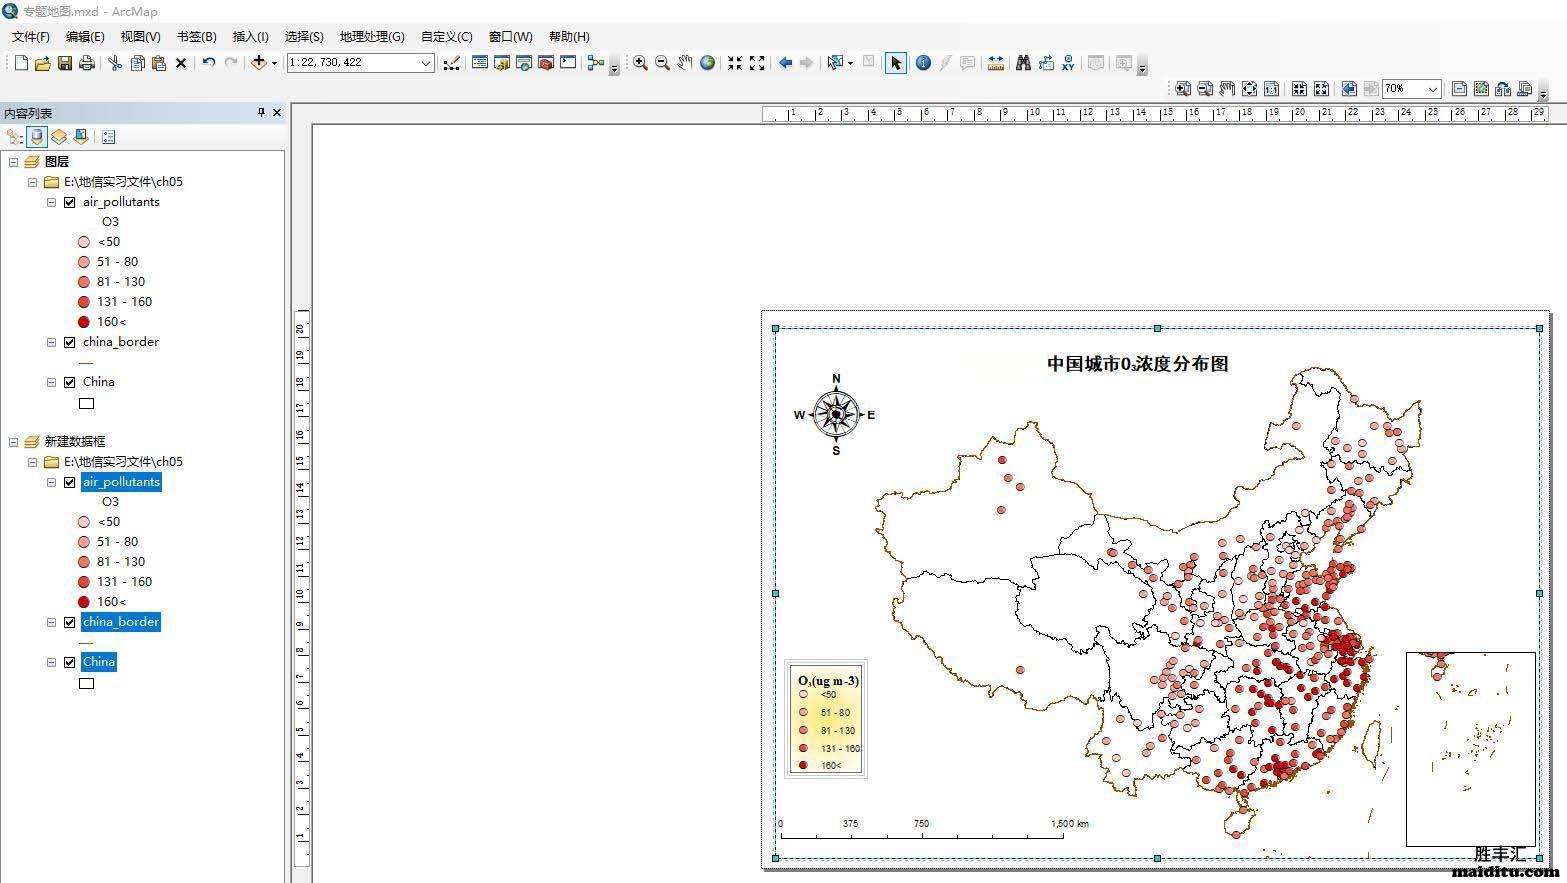Open the map scale dropdown
The width and height of the screenshot is (1567, 883).
click(425, 63)
